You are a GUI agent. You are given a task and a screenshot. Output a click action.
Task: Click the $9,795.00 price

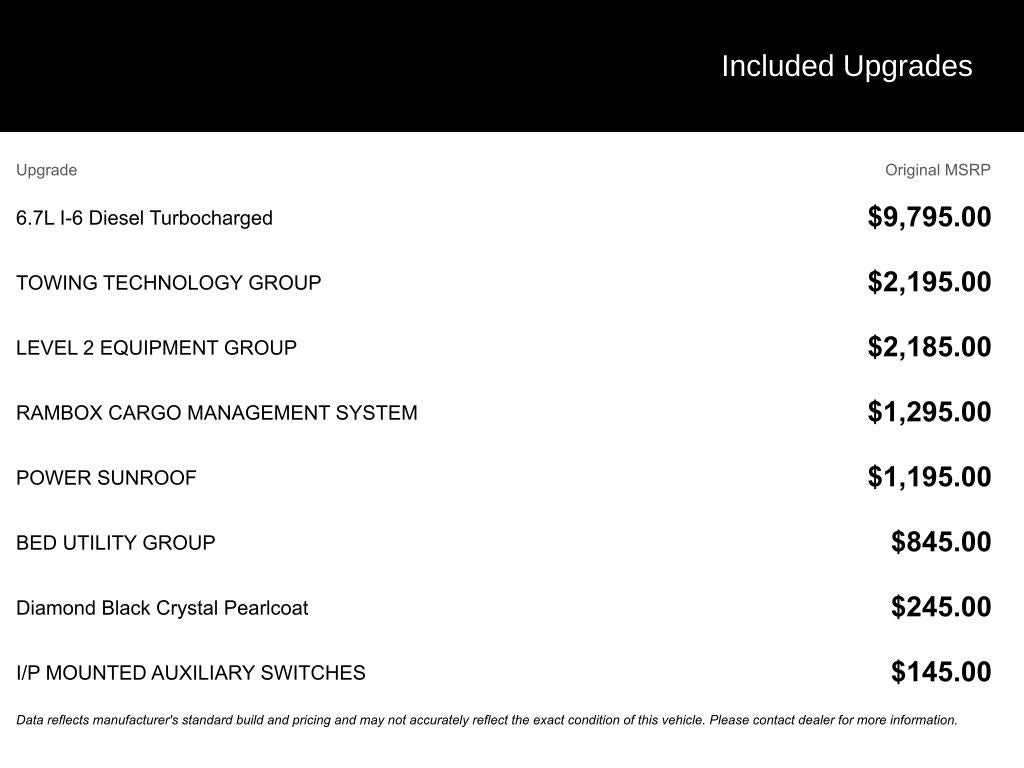coord(929,217)
